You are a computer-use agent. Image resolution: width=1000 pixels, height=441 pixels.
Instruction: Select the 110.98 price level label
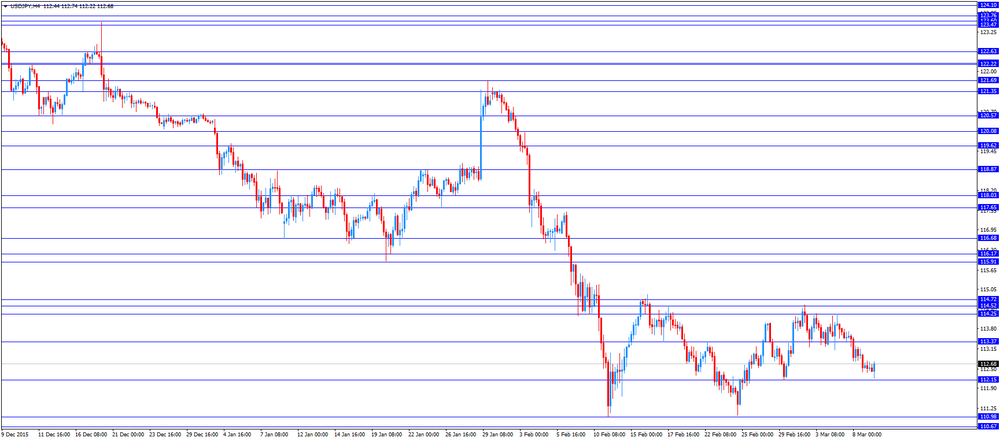[x=988, y=417]
